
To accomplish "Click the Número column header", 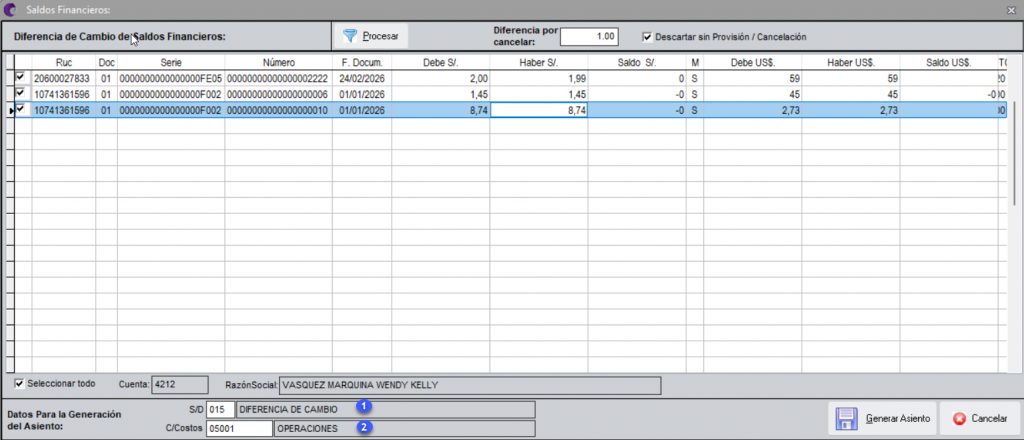I will pos(279,63).
